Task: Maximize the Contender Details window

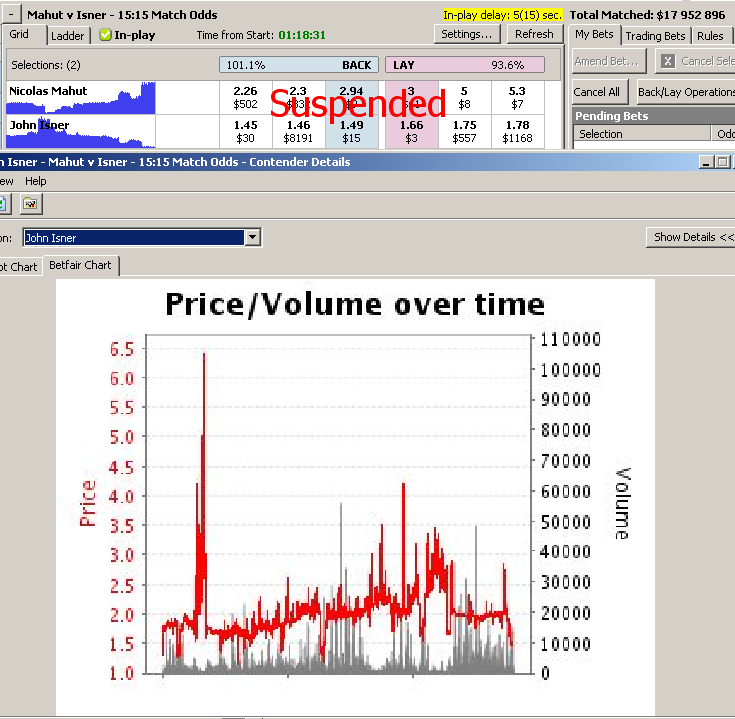Action: (x=723, y=162)
